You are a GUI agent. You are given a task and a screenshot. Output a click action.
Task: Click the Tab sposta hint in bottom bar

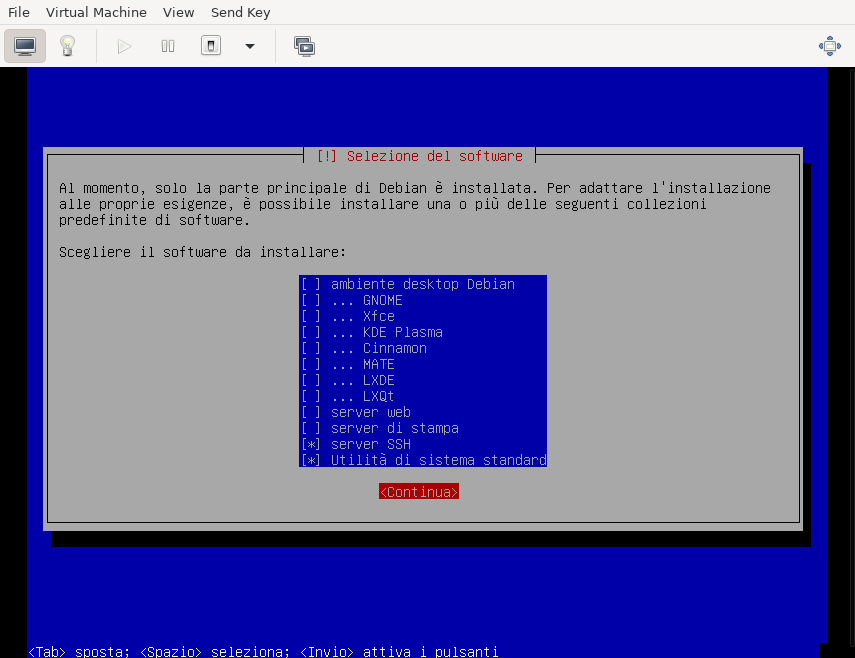tap(79, 651)
